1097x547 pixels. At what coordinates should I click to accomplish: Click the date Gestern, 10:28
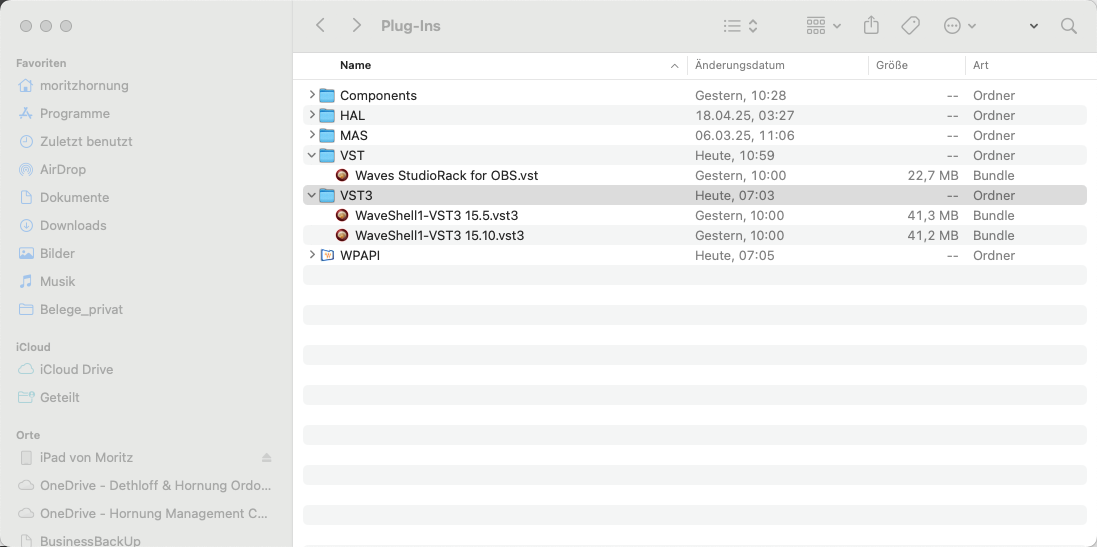(x=740, y=95)
